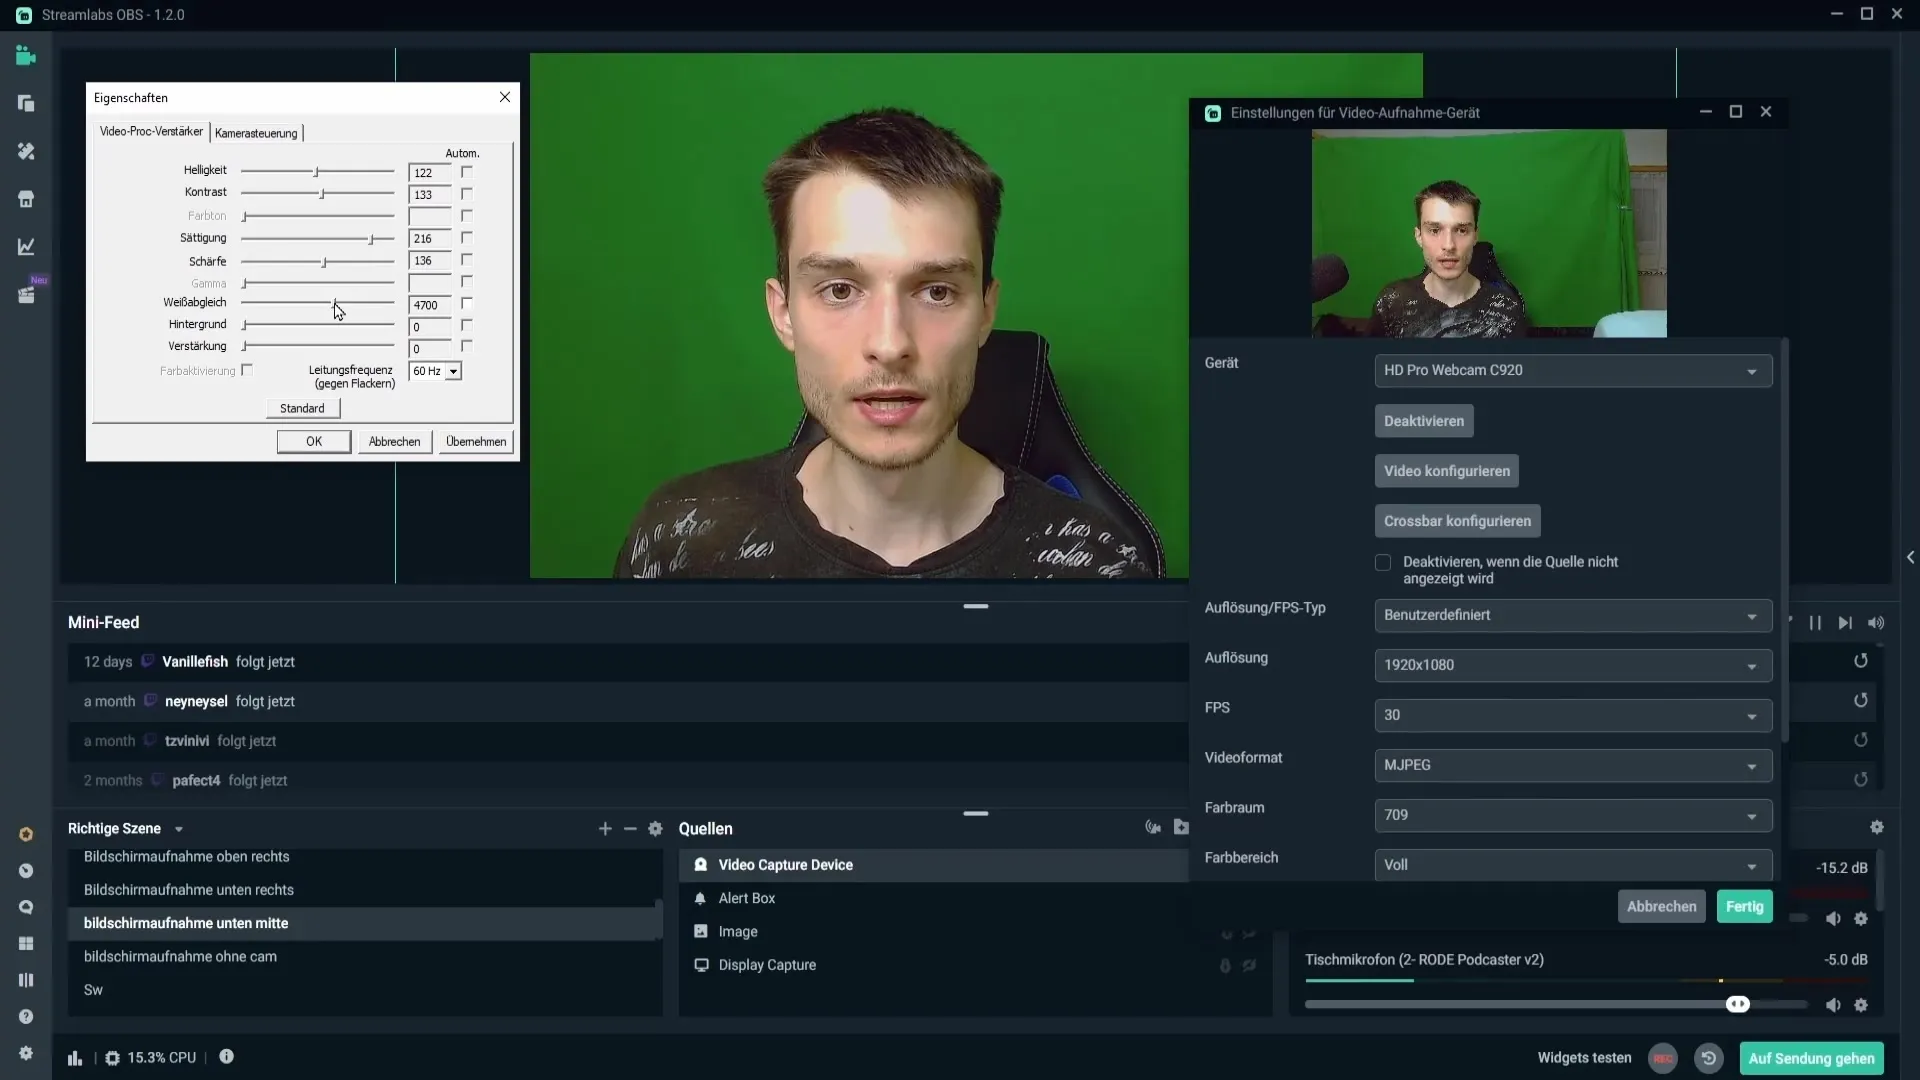1920x1080 pixels.
Task: Open the App Store icon in sidebar
Action: [x=26, y=199]
